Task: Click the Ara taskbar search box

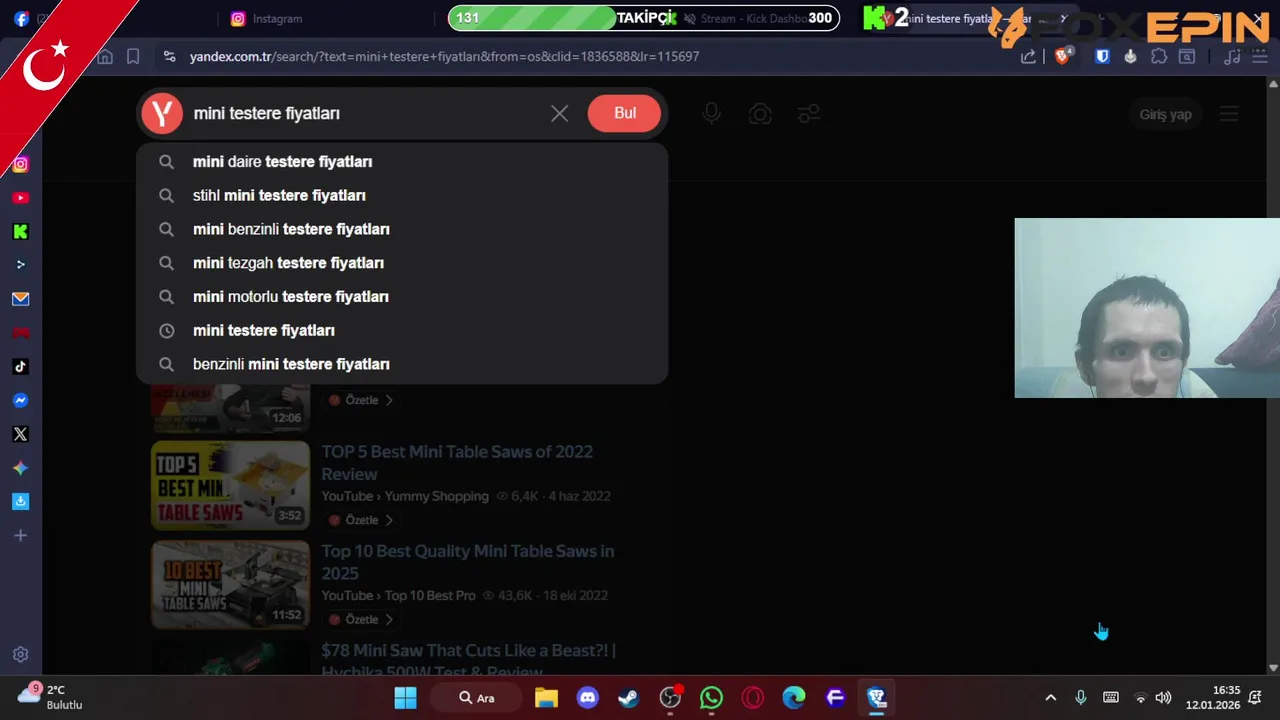Action: pyautogui.click(x=477, y=698)
